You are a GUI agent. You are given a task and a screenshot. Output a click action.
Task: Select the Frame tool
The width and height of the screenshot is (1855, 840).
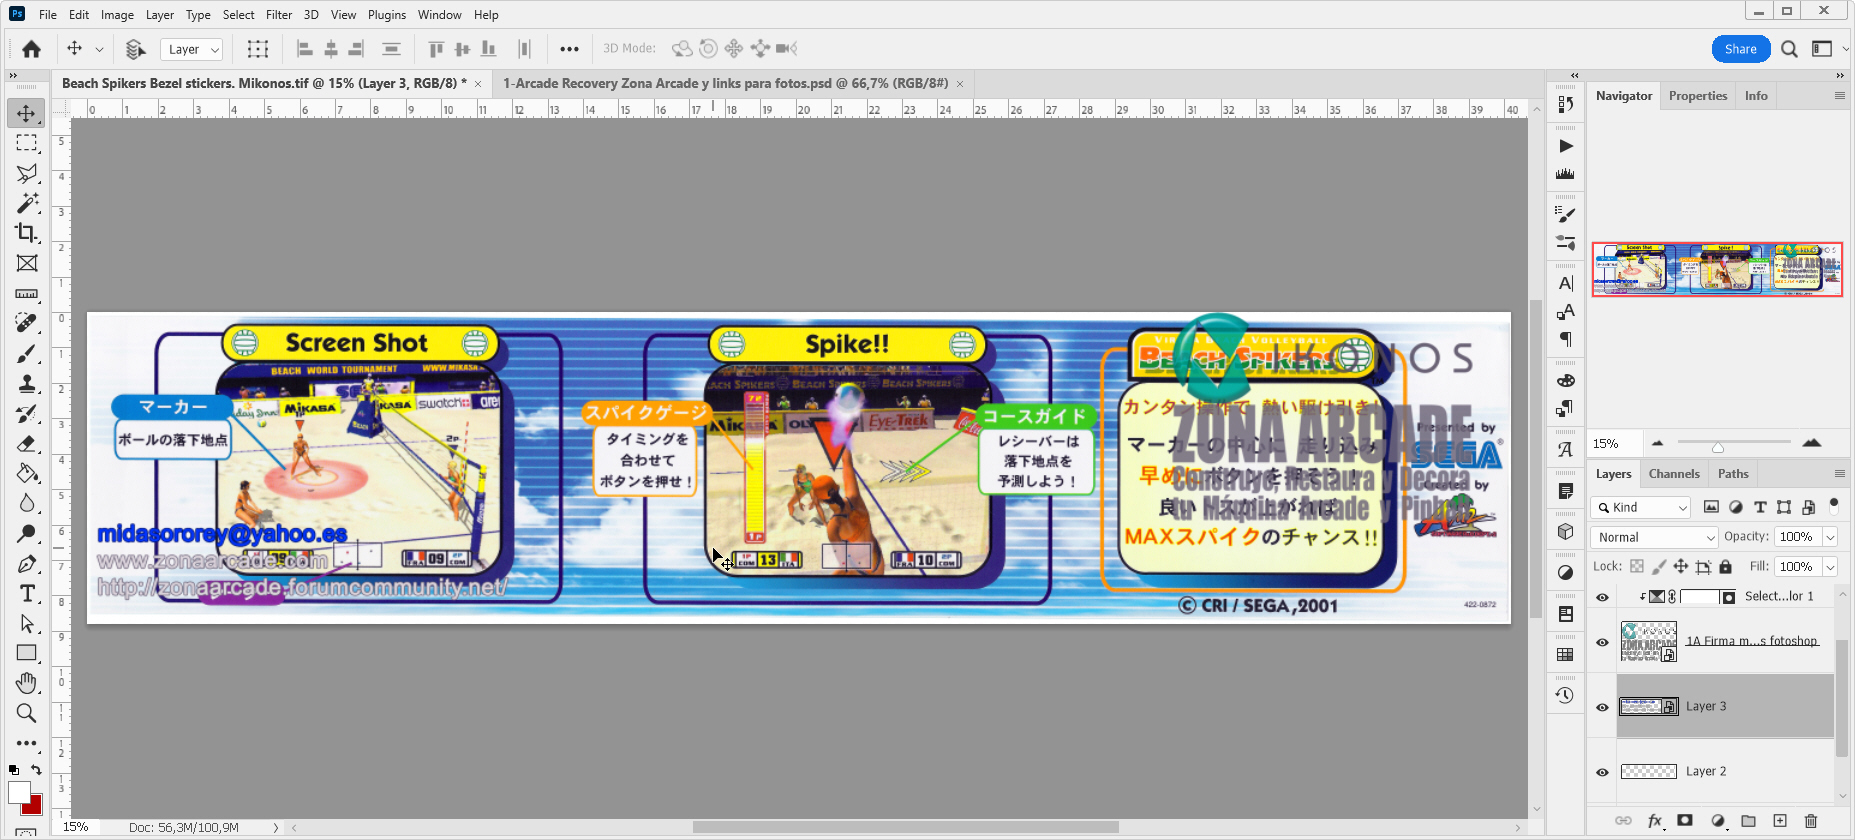pyautogui.click(x=27, y=263)
